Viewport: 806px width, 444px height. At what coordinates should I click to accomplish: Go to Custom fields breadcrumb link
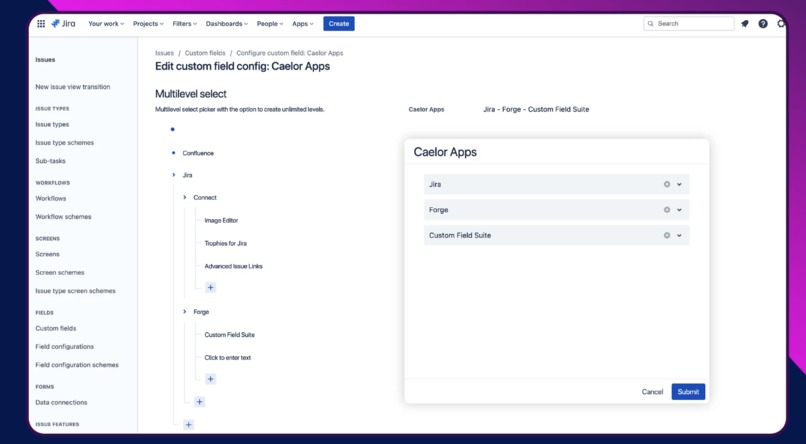(x=205, y=53)
